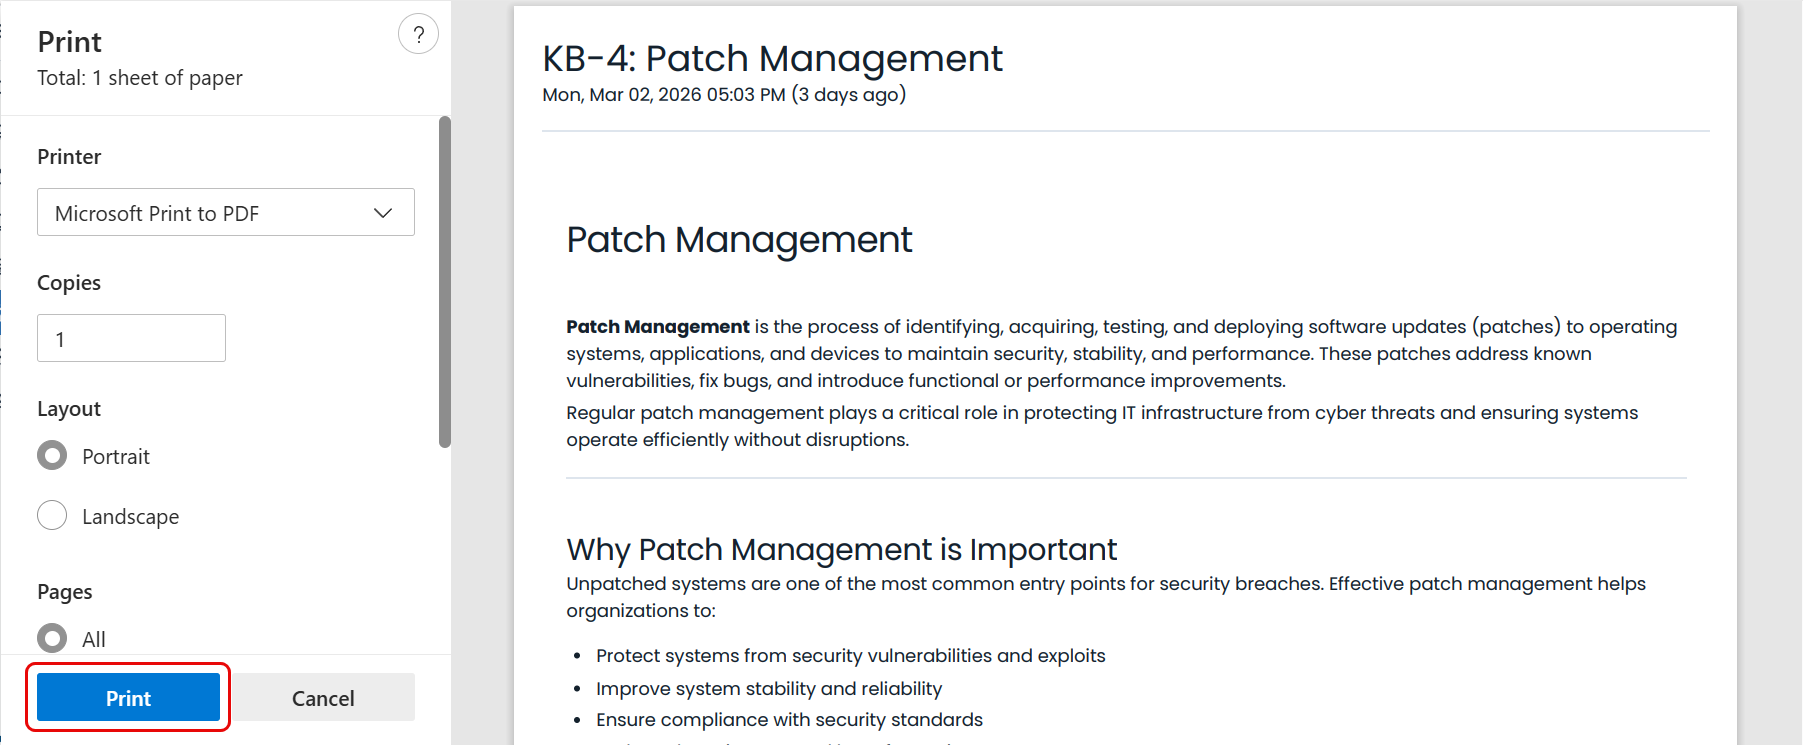Viewport: 1803px width, 745px height.
Task: Click the 'Total: 1 sheet of paper' text
Action: 140,78
